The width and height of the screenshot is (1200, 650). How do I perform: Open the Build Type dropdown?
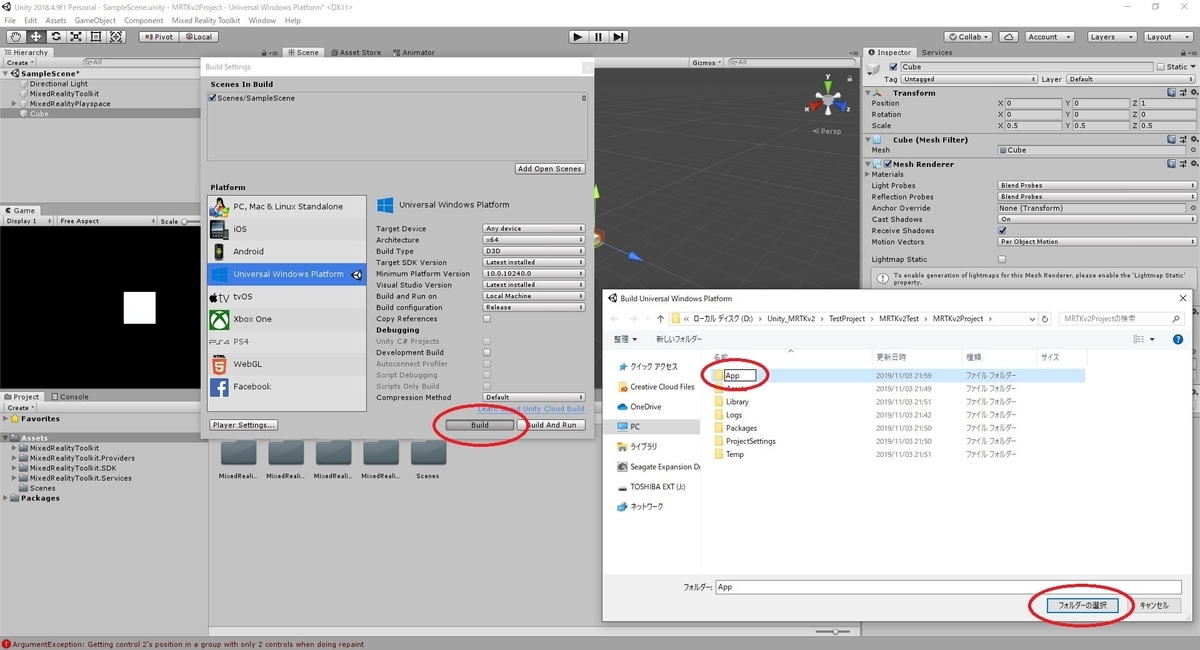(x=534, y=251)
